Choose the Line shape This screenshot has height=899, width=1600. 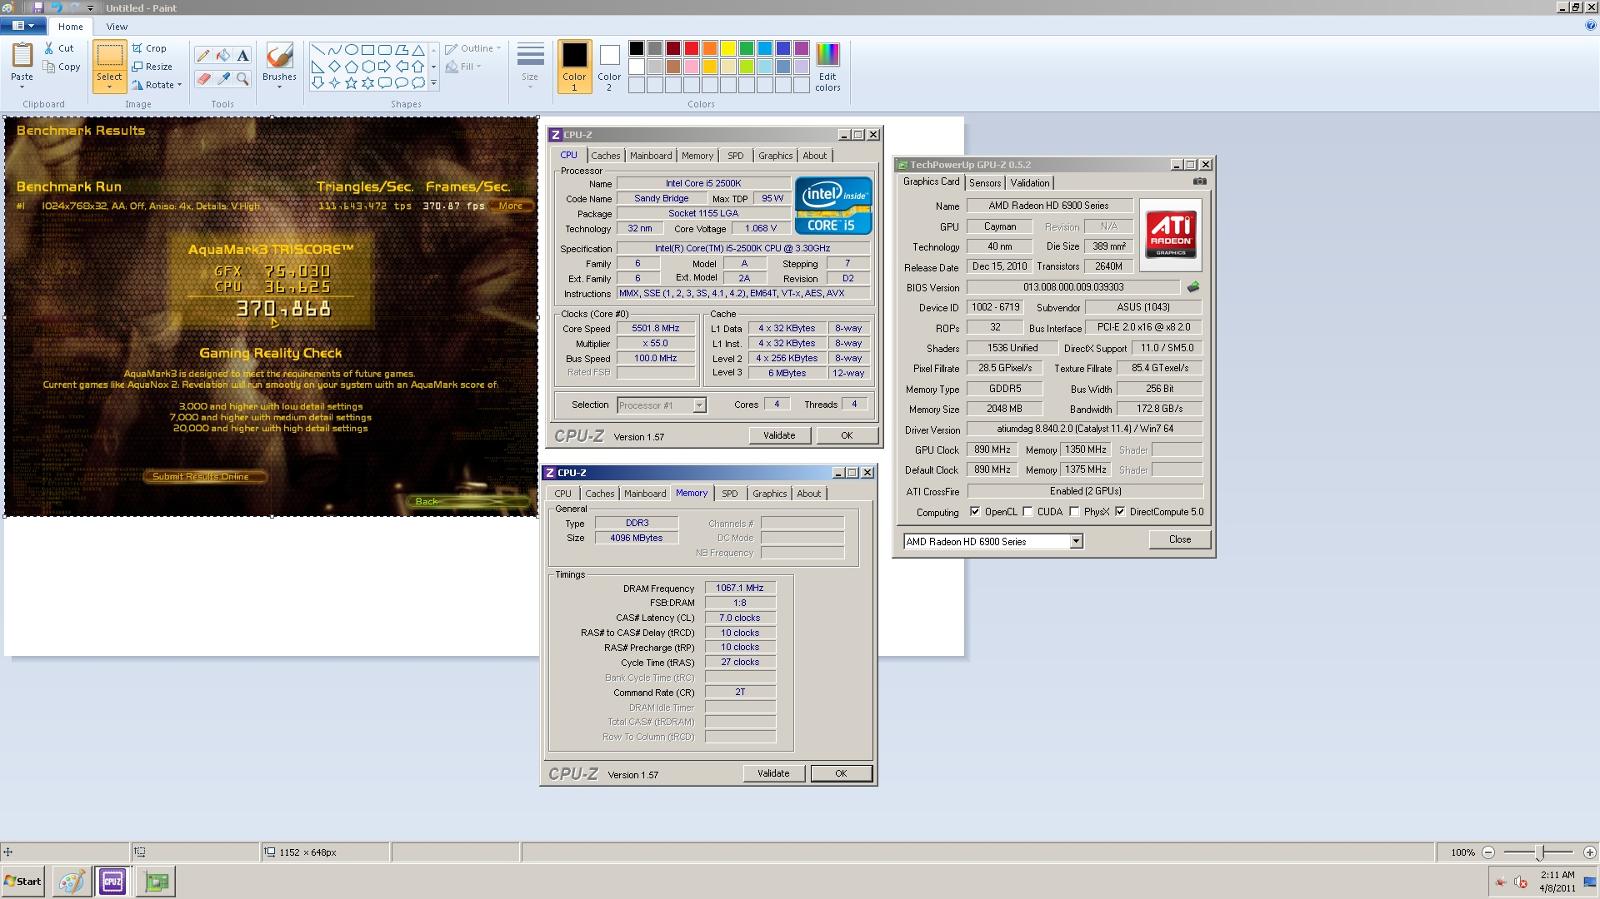pyautogui.click(x=317, y=50)
